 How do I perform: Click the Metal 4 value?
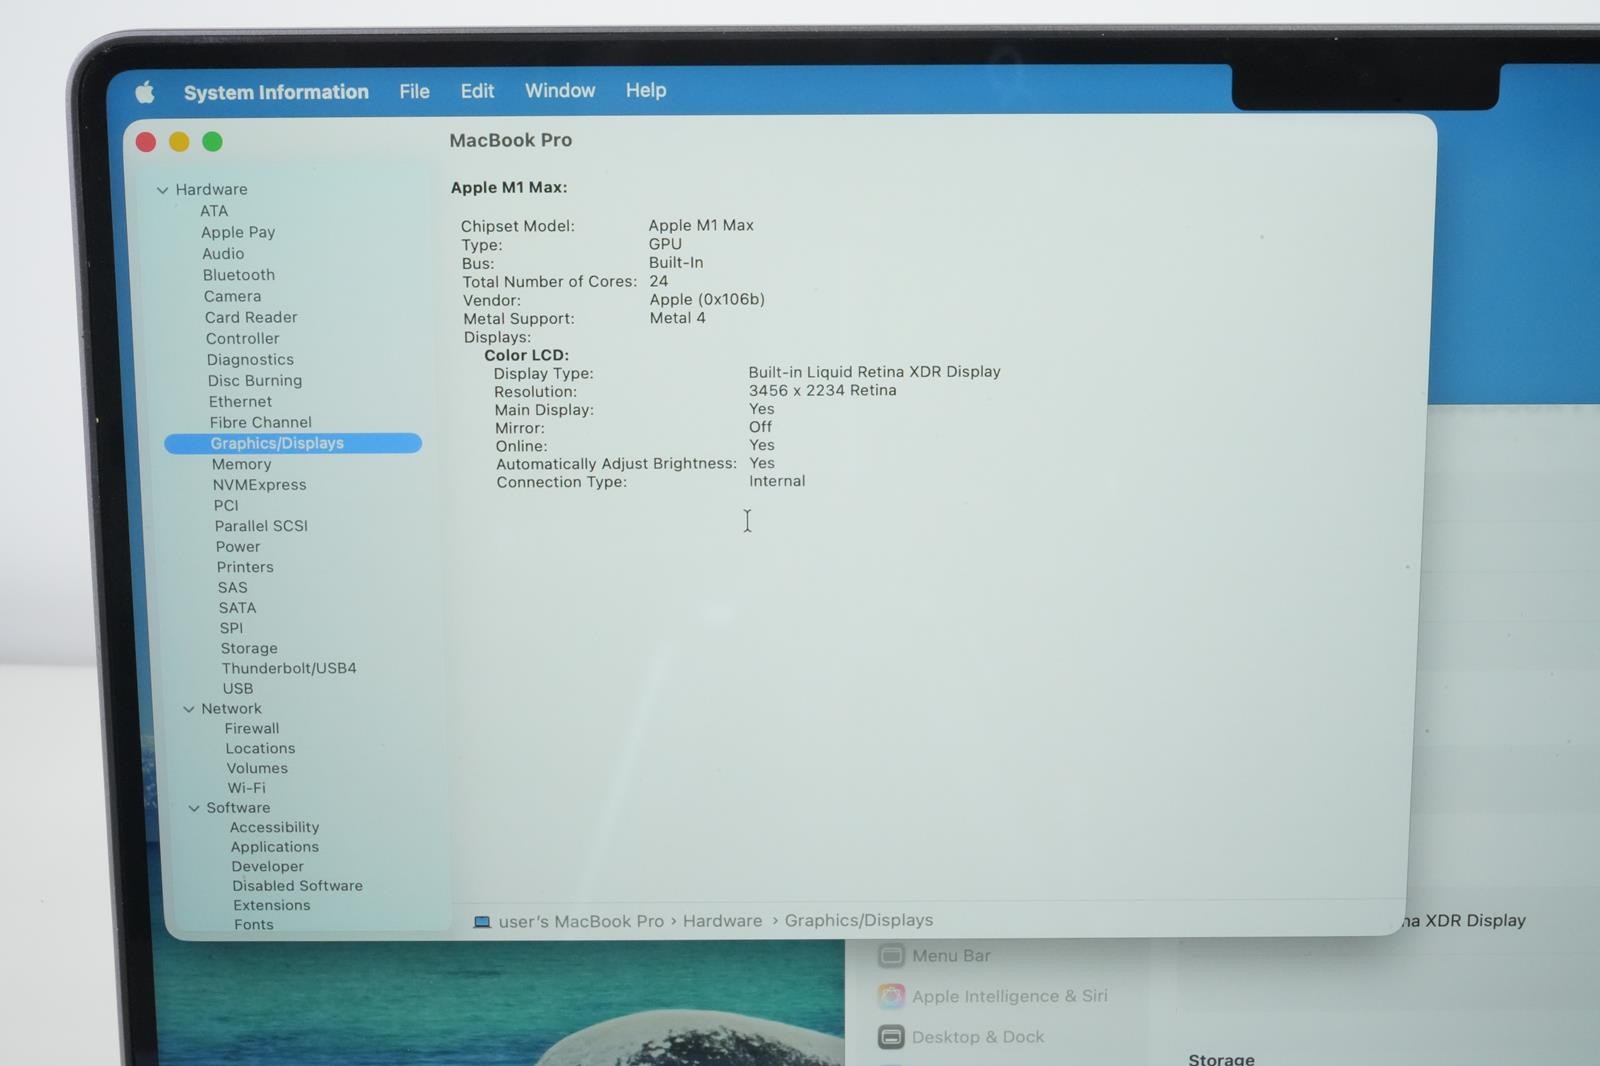coord(677,318)
